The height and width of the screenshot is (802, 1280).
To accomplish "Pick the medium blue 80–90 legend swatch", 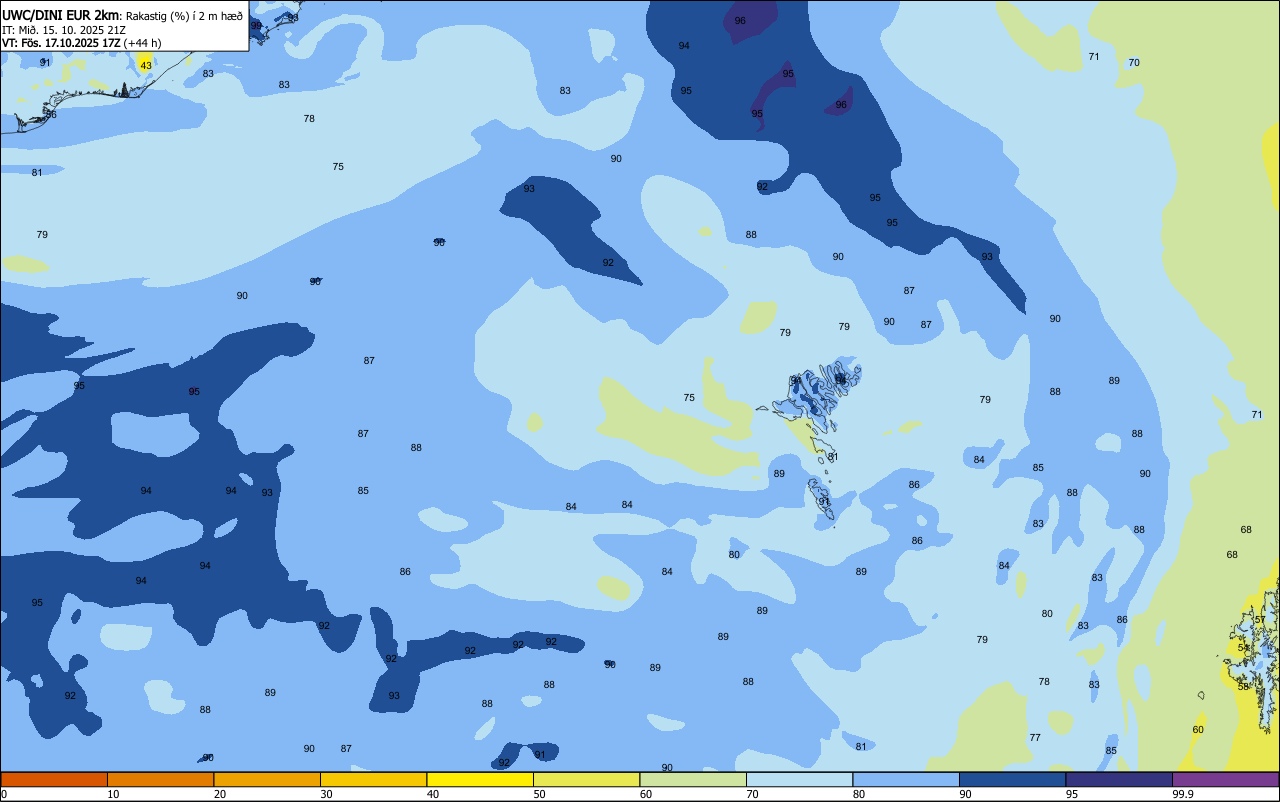I will pos(906,779).
